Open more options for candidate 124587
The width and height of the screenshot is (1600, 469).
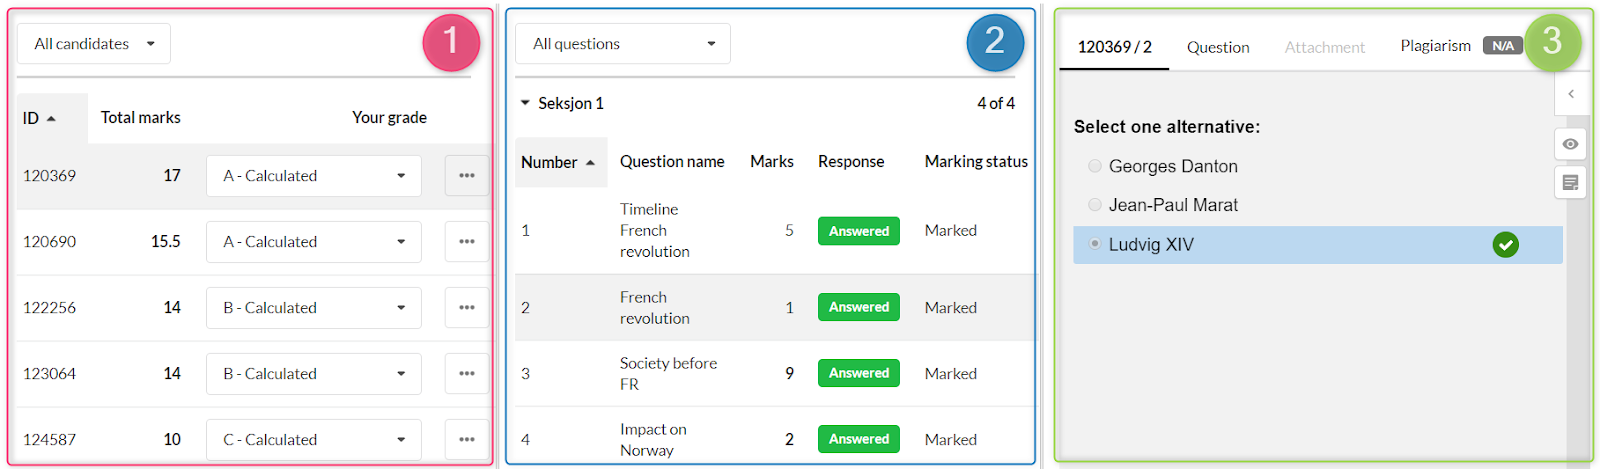[x=467, y=440]
